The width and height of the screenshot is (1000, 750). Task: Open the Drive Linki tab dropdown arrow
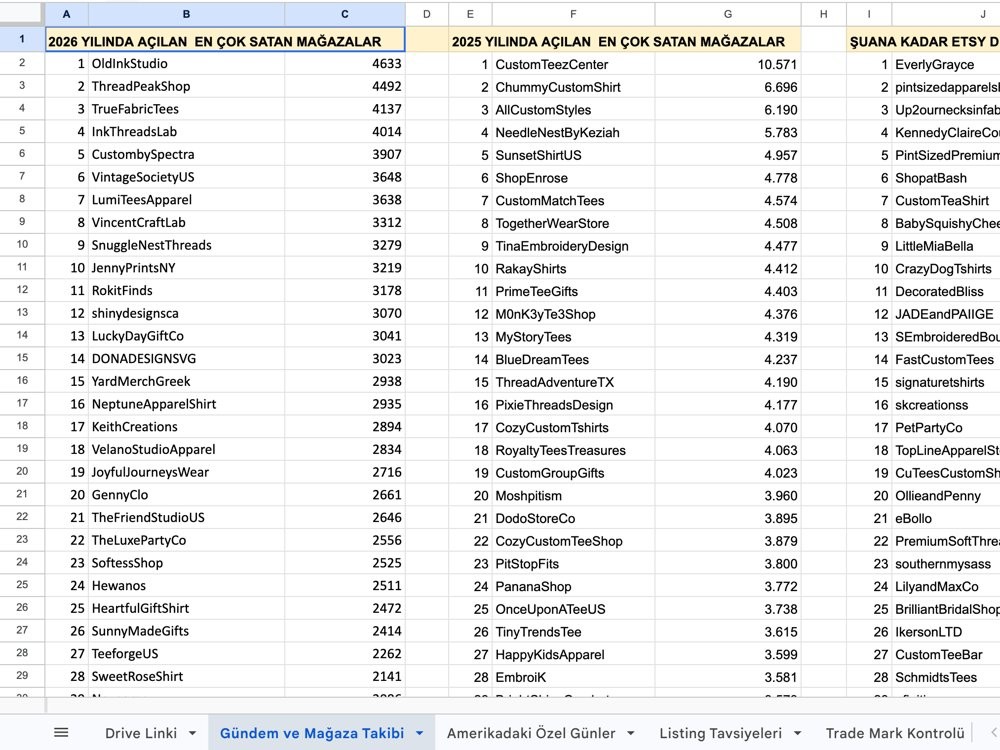coord(193,733)
